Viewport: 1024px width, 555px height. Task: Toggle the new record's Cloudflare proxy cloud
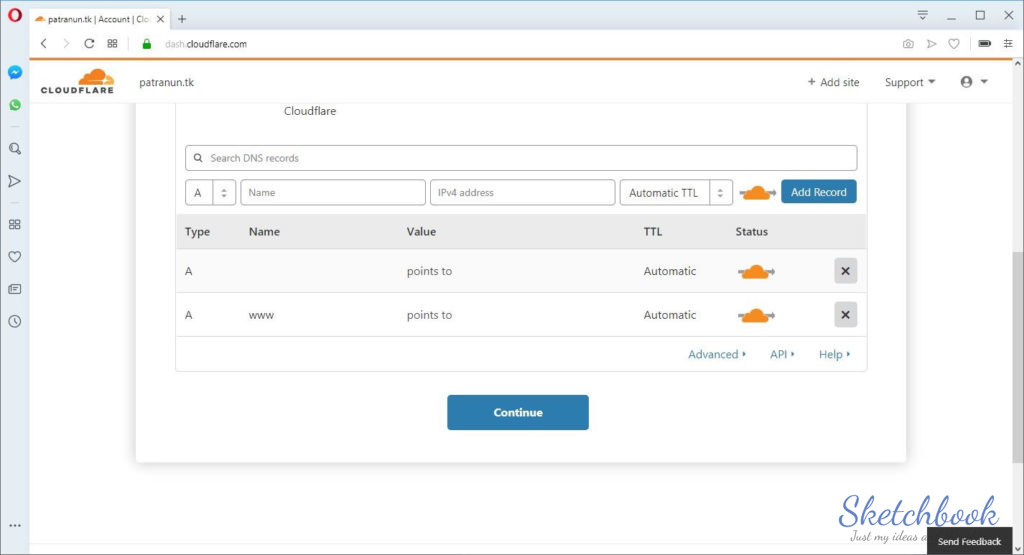coord(757,193)
